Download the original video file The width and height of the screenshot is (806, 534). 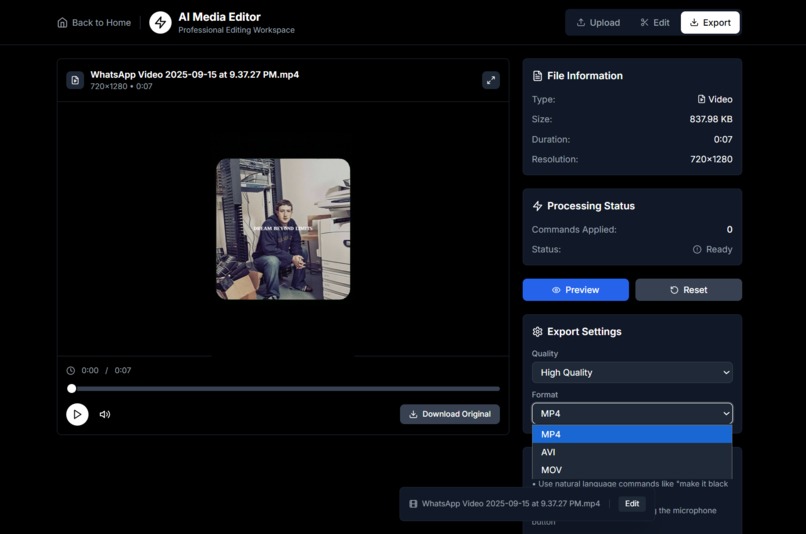[x=450, y=414]
